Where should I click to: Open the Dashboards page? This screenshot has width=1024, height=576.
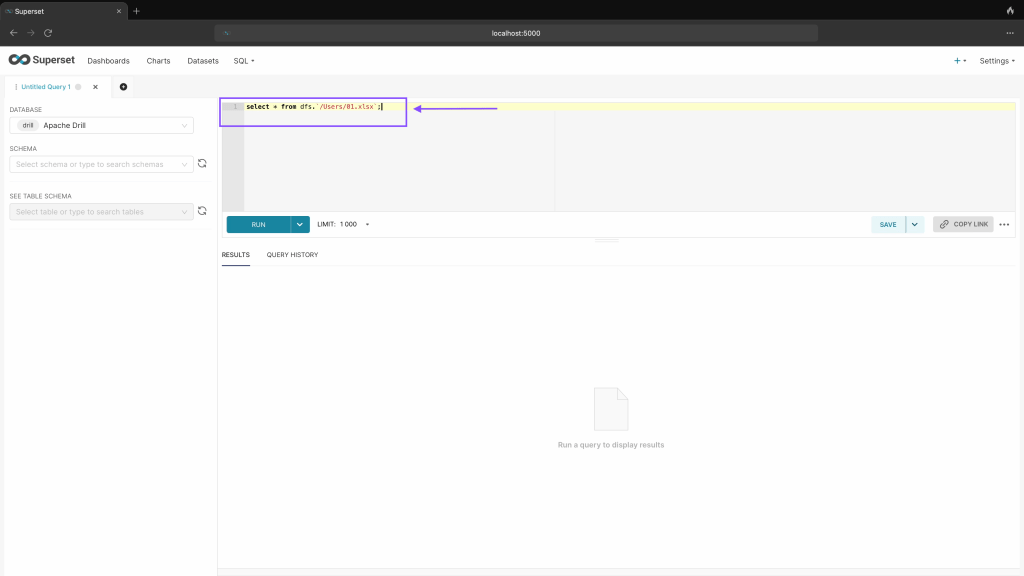coord(108,61)
